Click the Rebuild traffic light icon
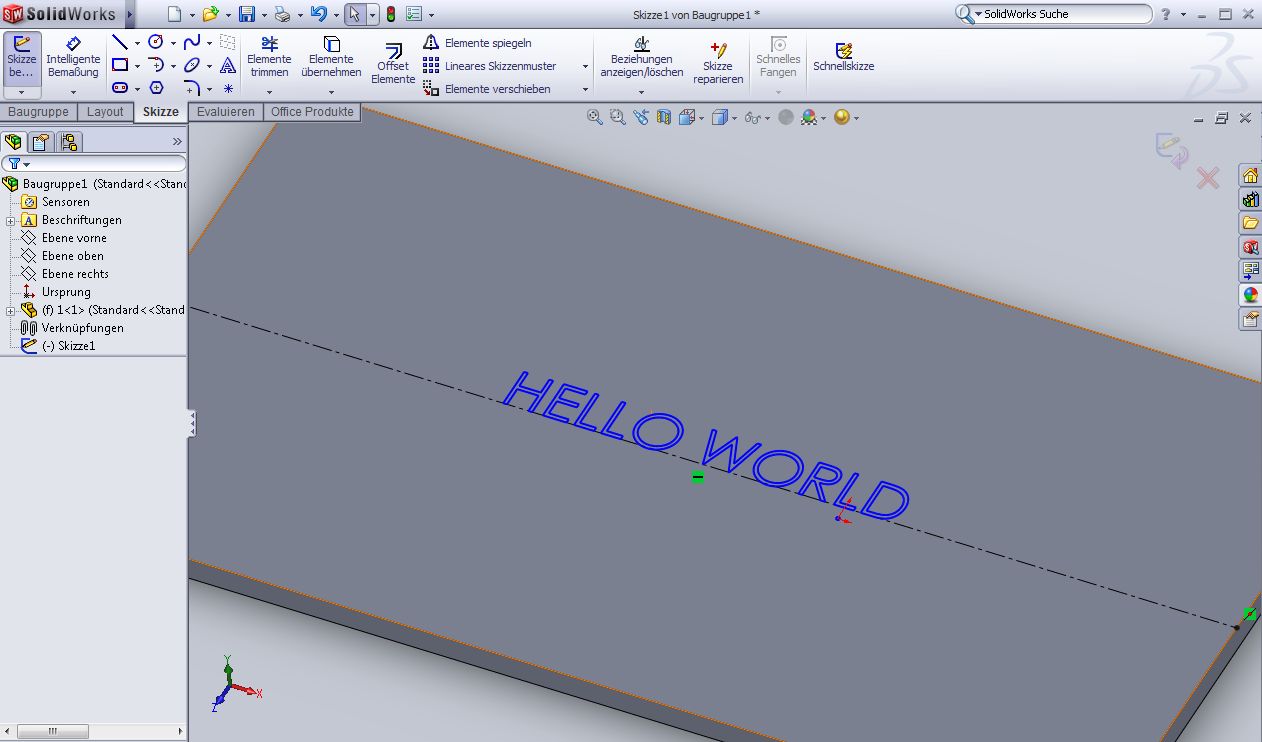The height and width of the screenshot is (742, 1262). coord(391,14)
